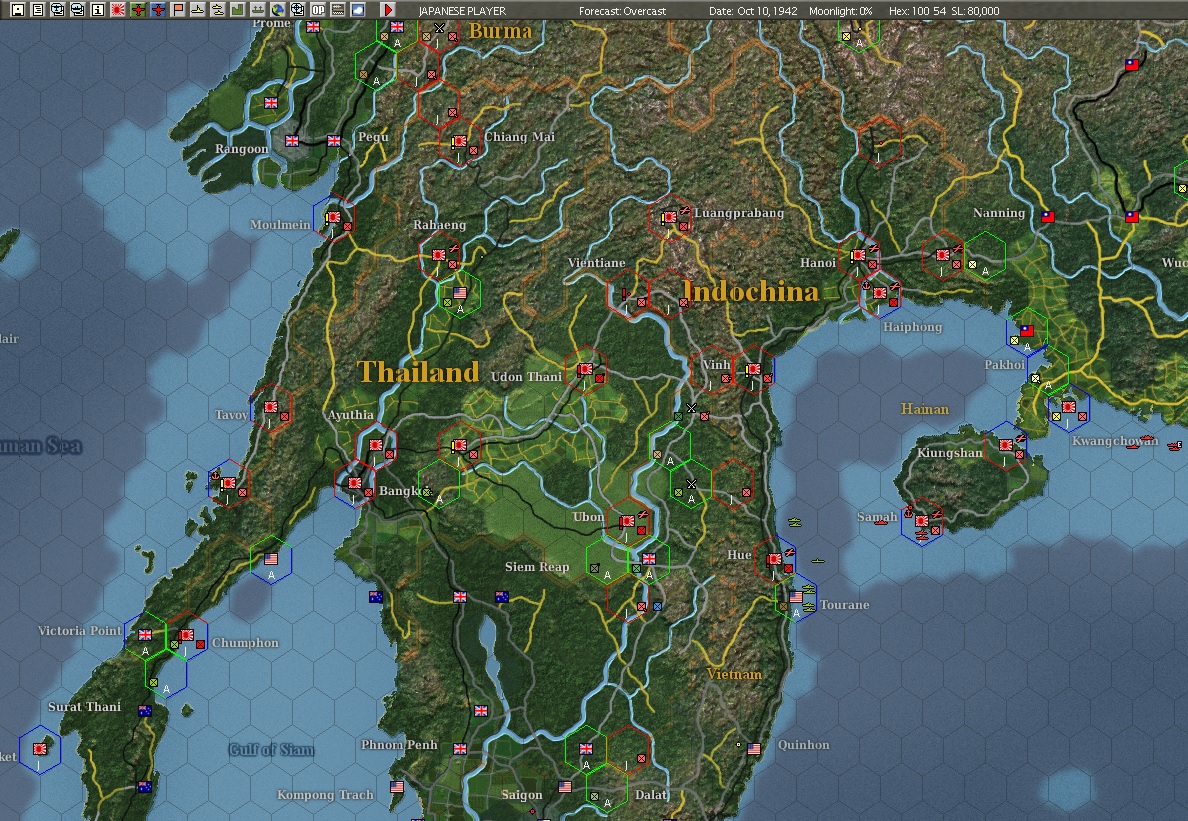This screenshot has width=1188, height=821.
Task: Click the information 'i' toolbar icon
Action: (x=98, y=10)
